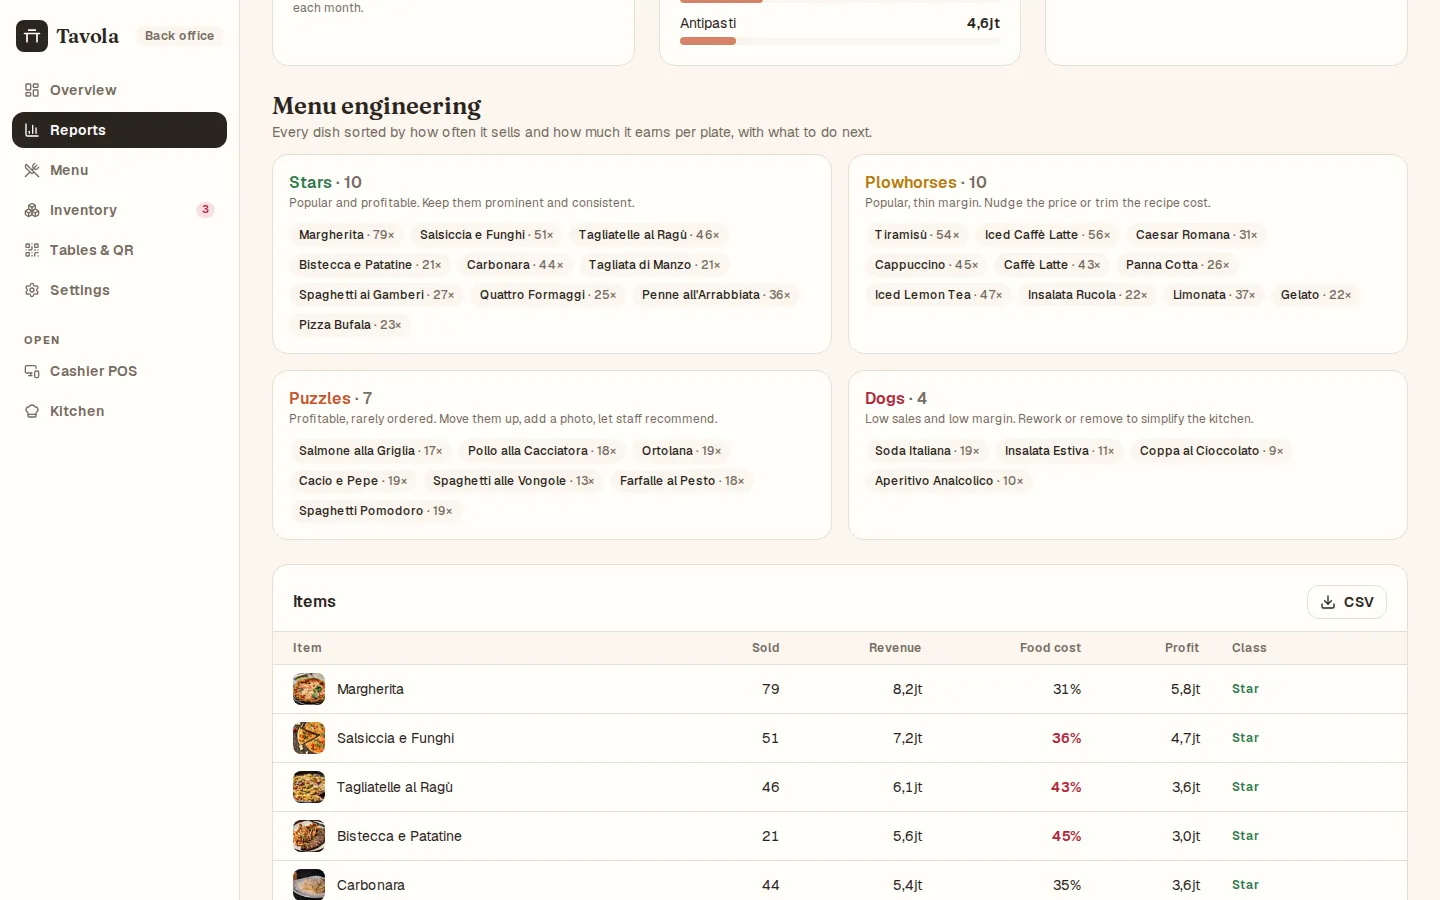Open the Kitchen display link
The height and width of the screenshot is (900, 1440).
click(119, 411)
